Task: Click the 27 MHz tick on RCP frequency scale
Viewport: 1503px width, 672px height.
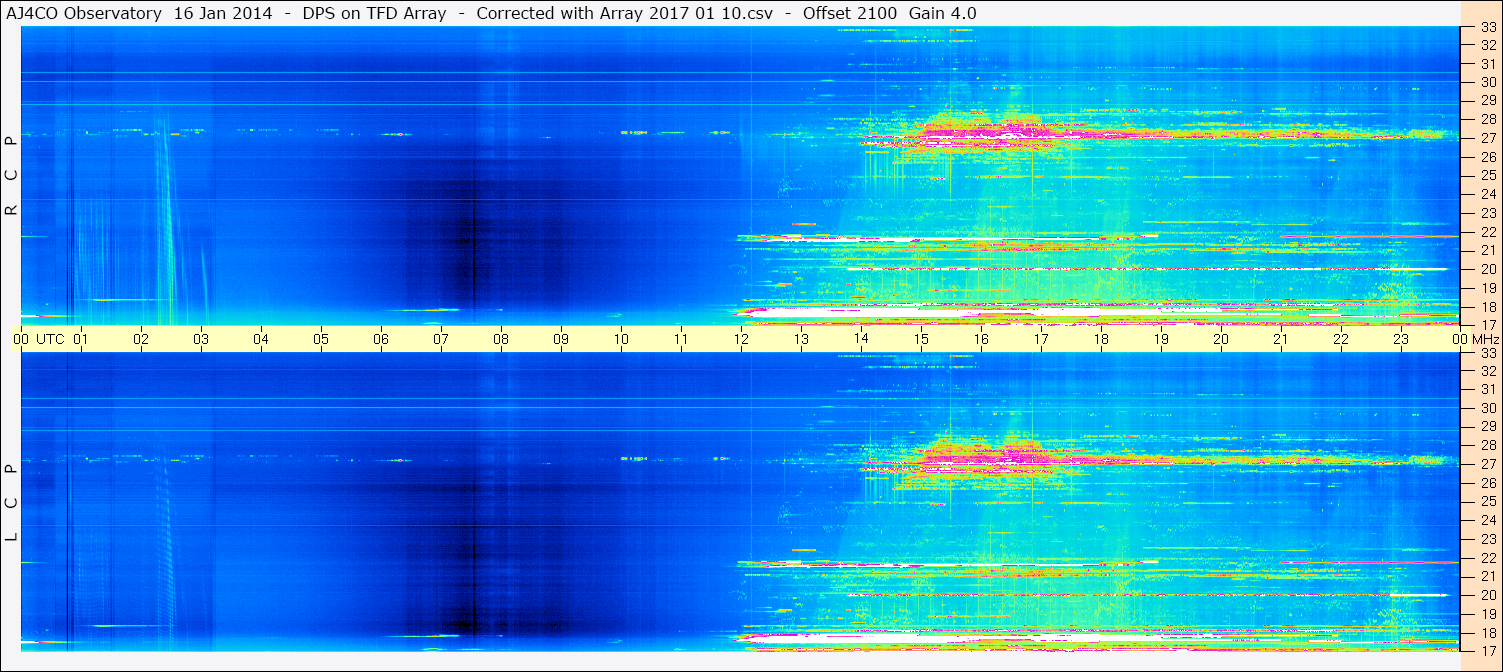Action: [x=1487, y=138]
